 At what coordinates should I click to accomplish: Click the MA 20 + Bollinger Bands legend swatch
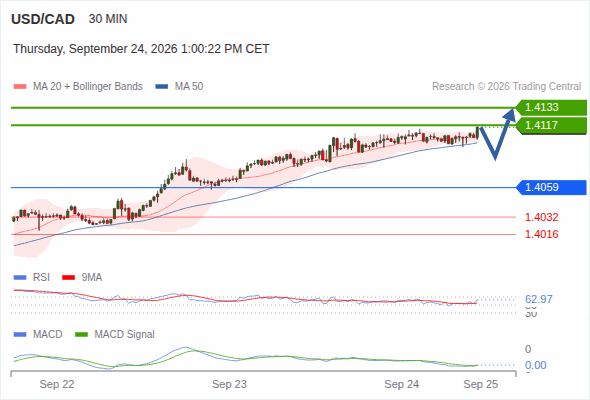20,87
